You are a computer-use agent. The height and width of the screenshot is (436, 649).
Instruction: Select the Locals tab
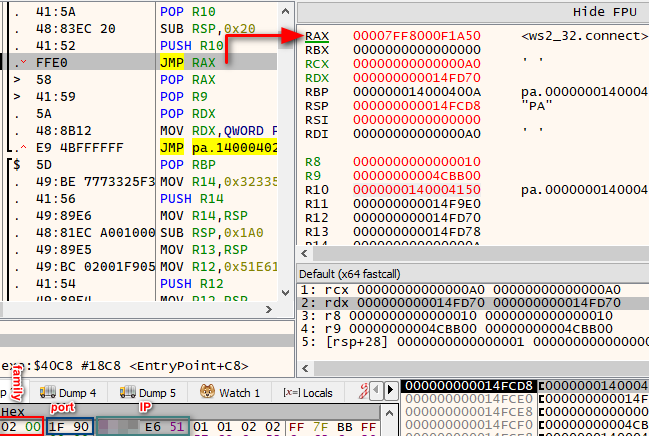[308, 393]
